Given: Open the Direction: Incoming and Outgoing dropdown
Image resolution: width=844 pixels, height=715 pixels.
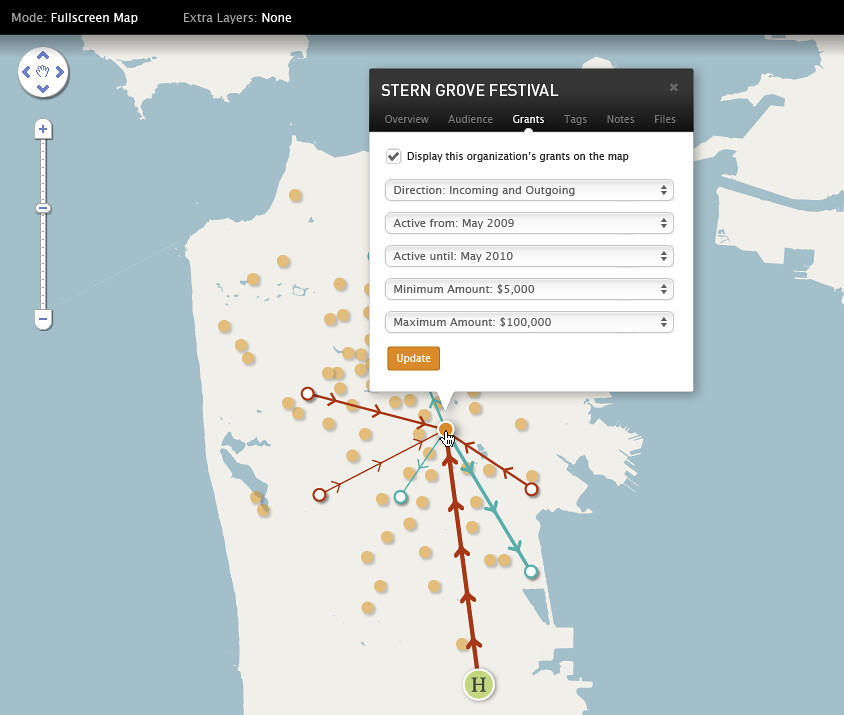Looking at the screenshot, I should point(529,190).
